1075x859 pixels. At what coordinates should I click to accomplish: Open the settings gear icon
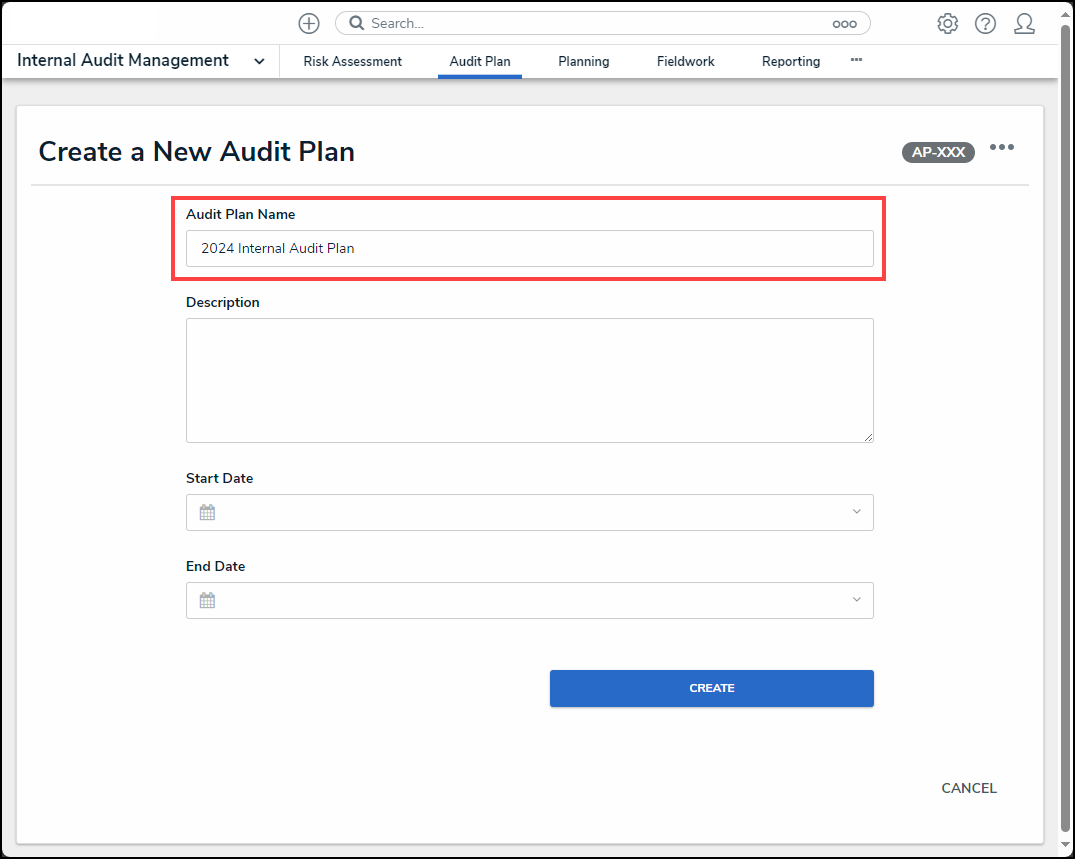coord(947,24)
